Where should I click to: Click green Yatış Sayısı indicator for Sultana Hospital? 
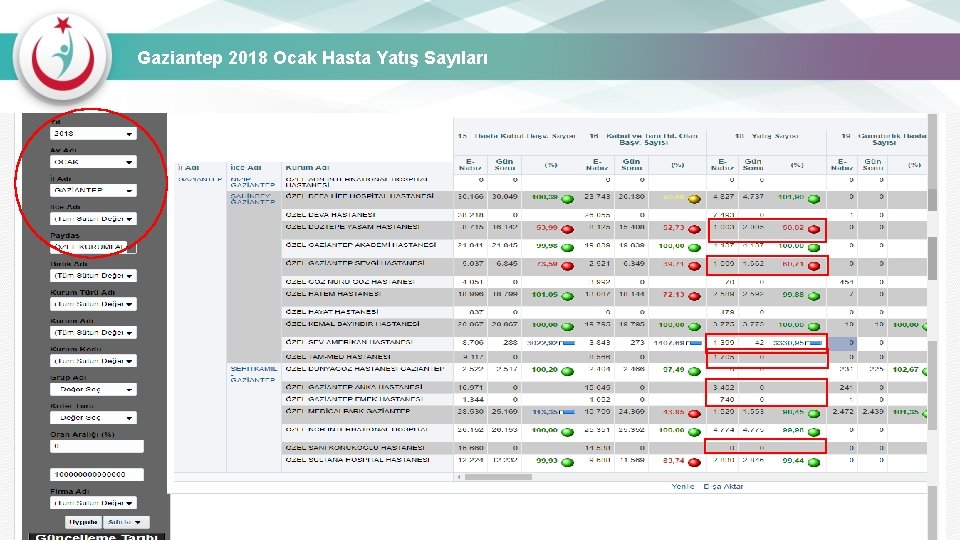pos(814,462)
